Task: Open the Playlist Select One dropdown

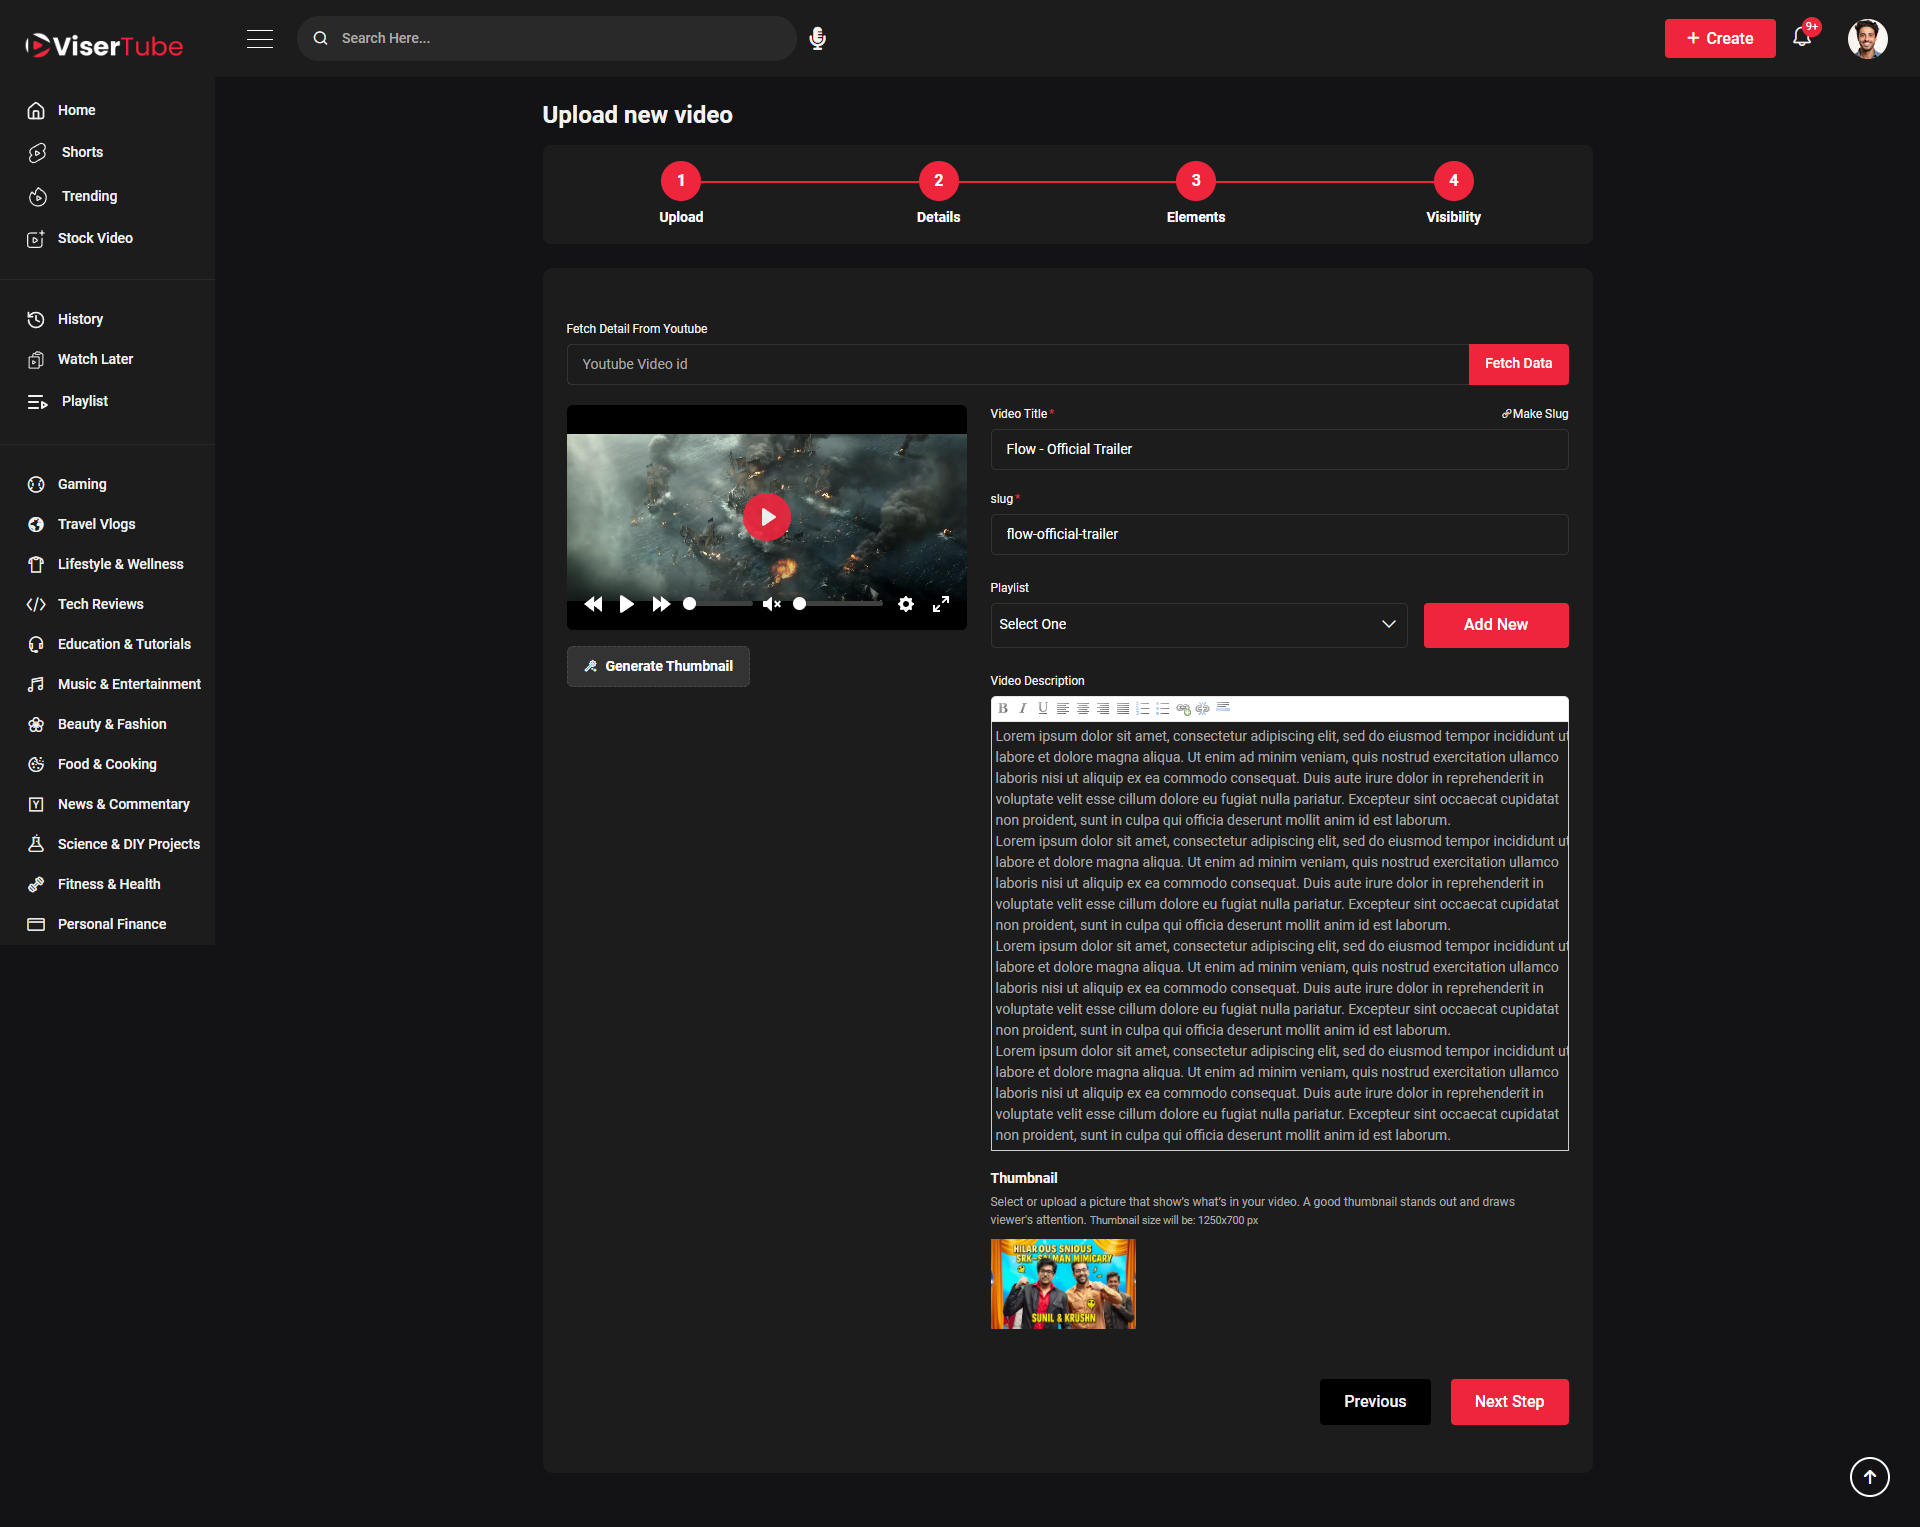Action: [x=1197, y=624]
